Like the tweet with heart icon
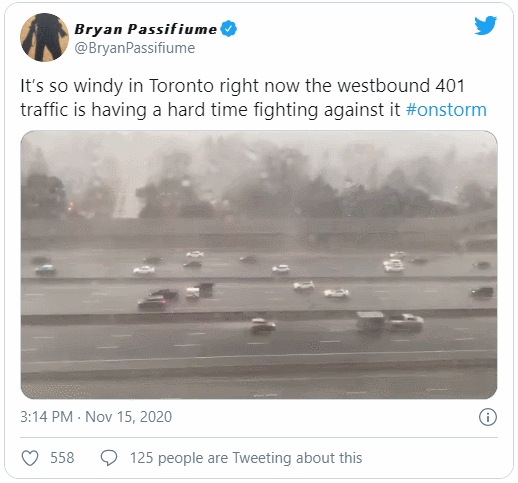Viewport: 518px width, 483px height. tap(30, 458)
